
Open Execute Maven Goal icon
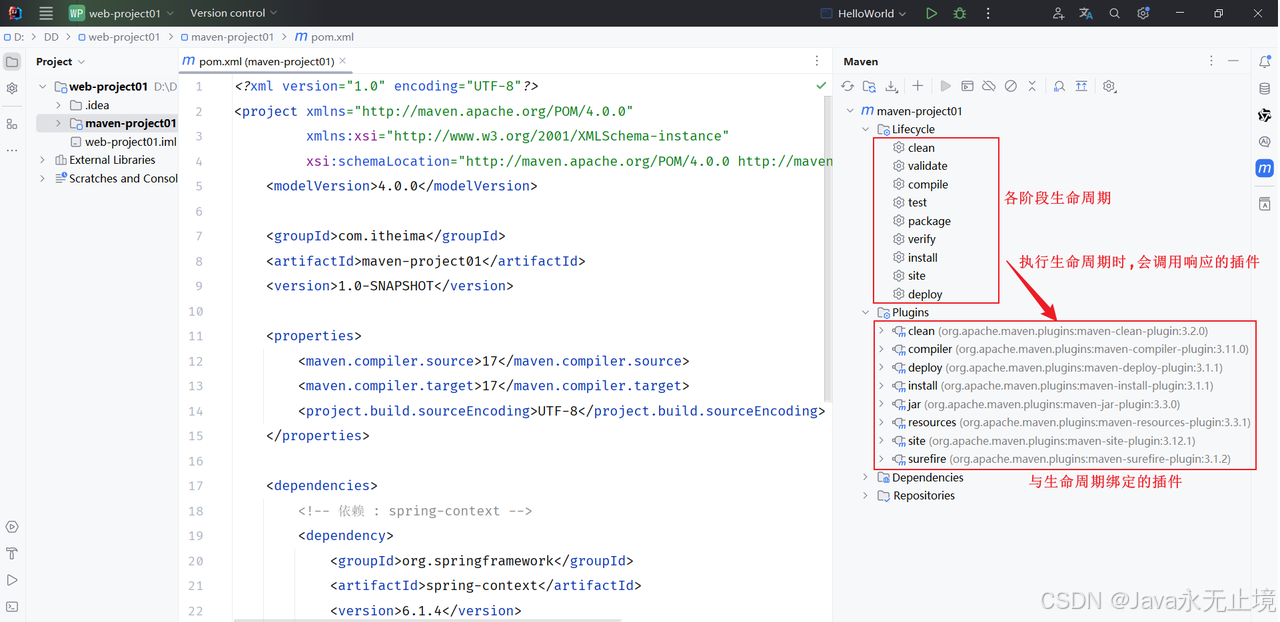point(967,87)
